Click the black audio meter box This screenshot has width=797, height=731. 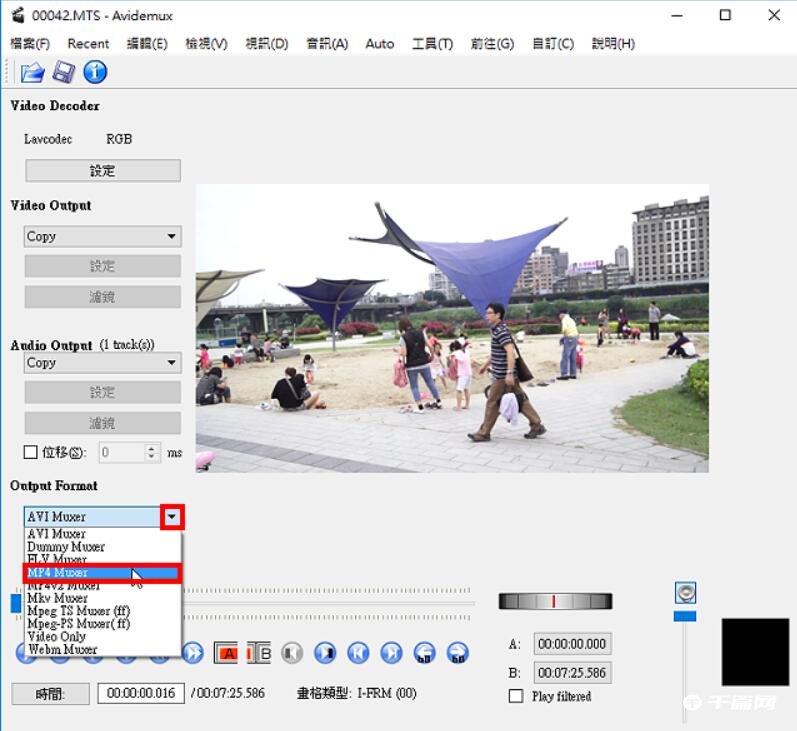[755, 652]
